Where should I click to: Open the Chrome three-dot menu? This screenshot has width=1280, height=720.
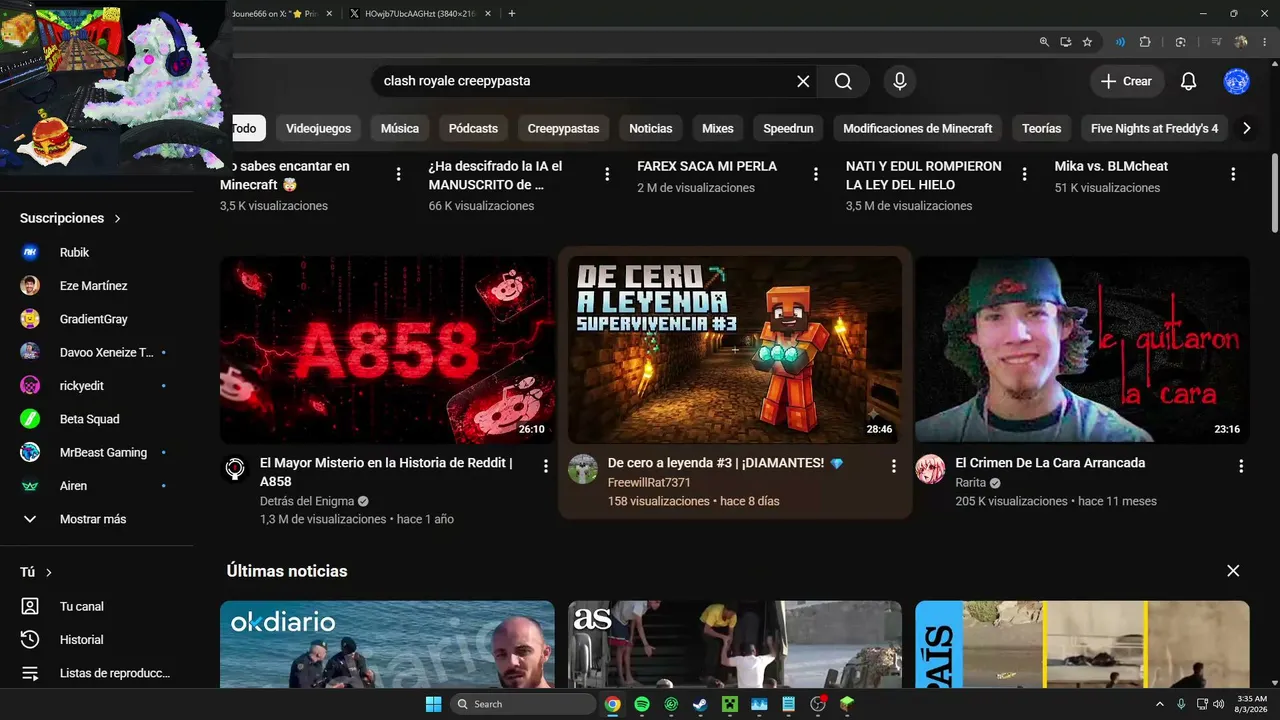(x=1263, y=42)
